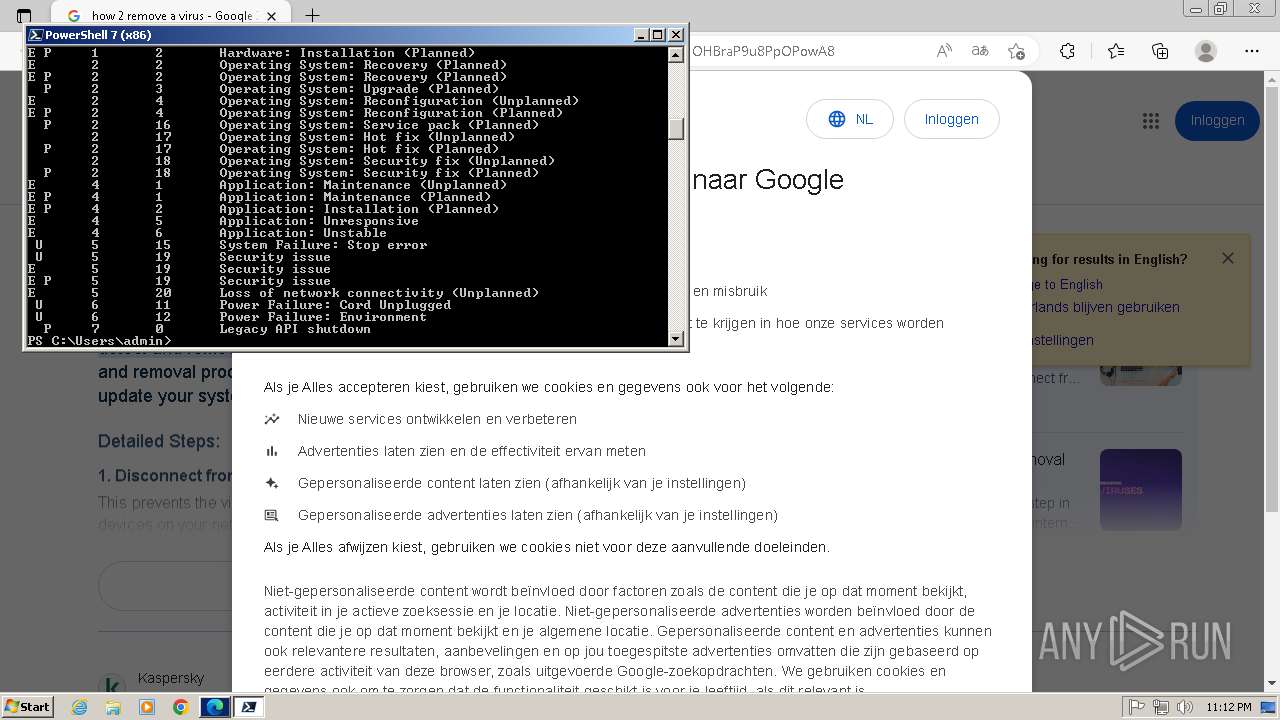
Task: Open Action Center flag tray icon
Action: tap(1137, 707)
